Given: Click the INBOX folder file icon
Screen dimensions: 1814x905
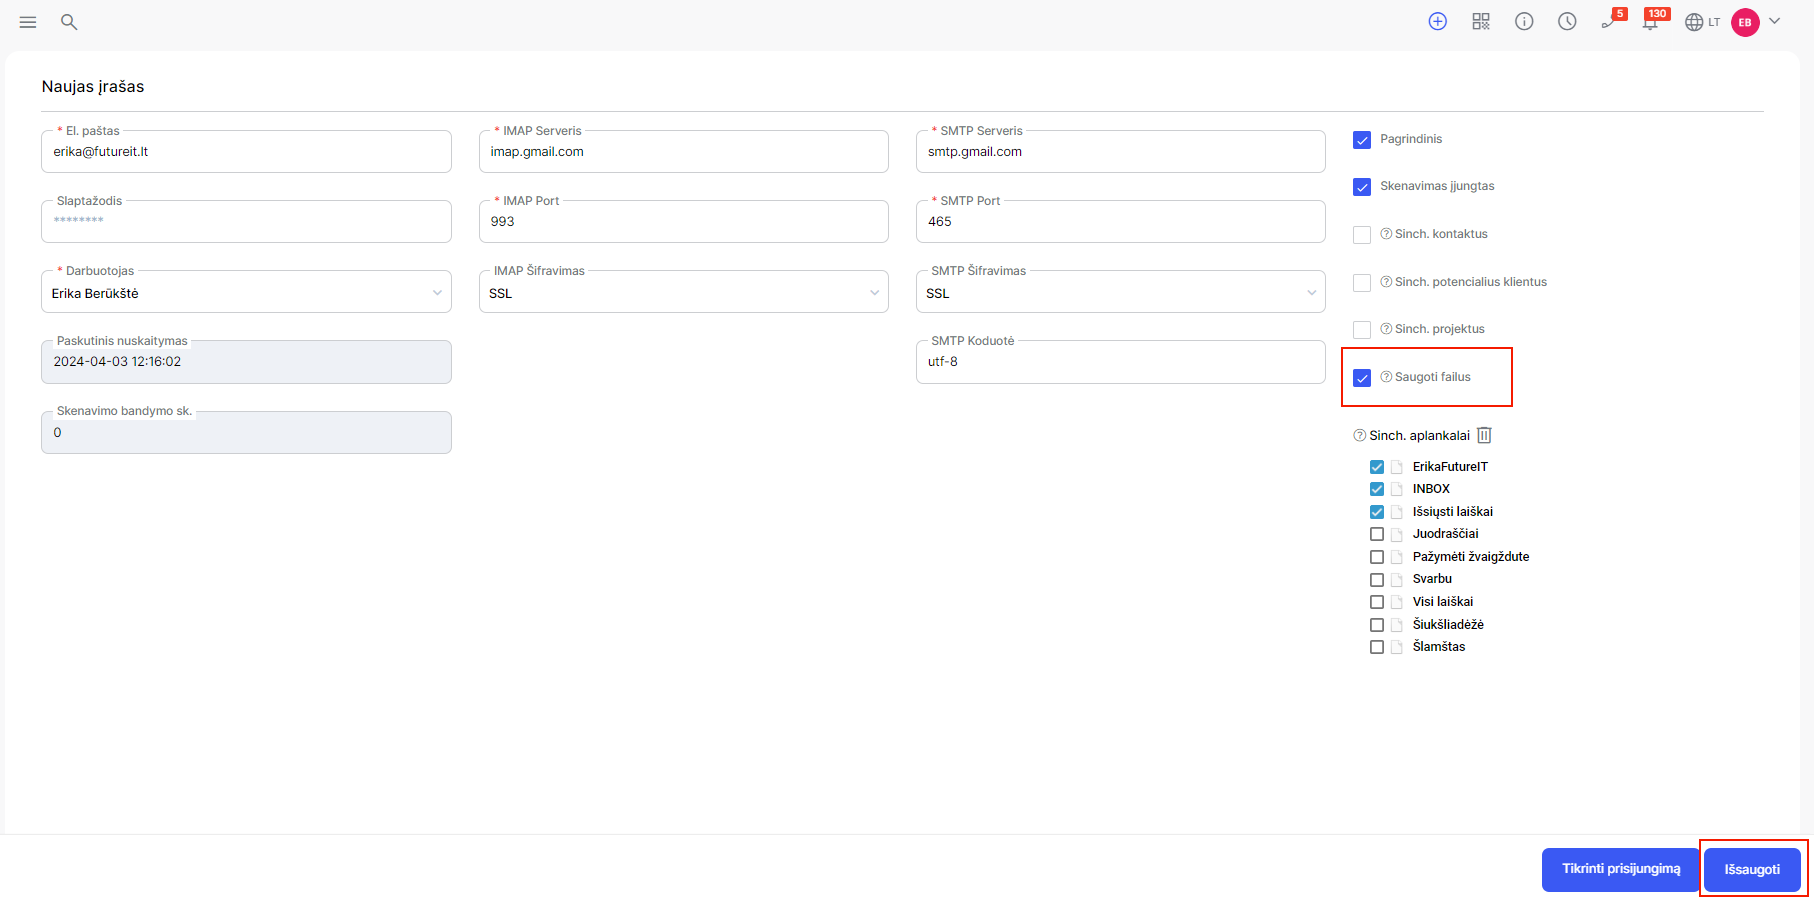Looking at the screenshot, I should click(x=1397, y=490).
